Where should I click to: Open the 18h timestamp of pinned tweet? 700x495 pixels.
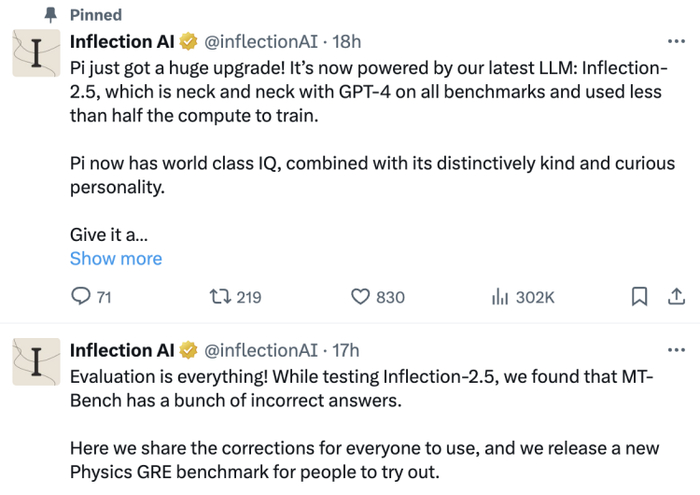pyautogui.click(x=346, y=41)
